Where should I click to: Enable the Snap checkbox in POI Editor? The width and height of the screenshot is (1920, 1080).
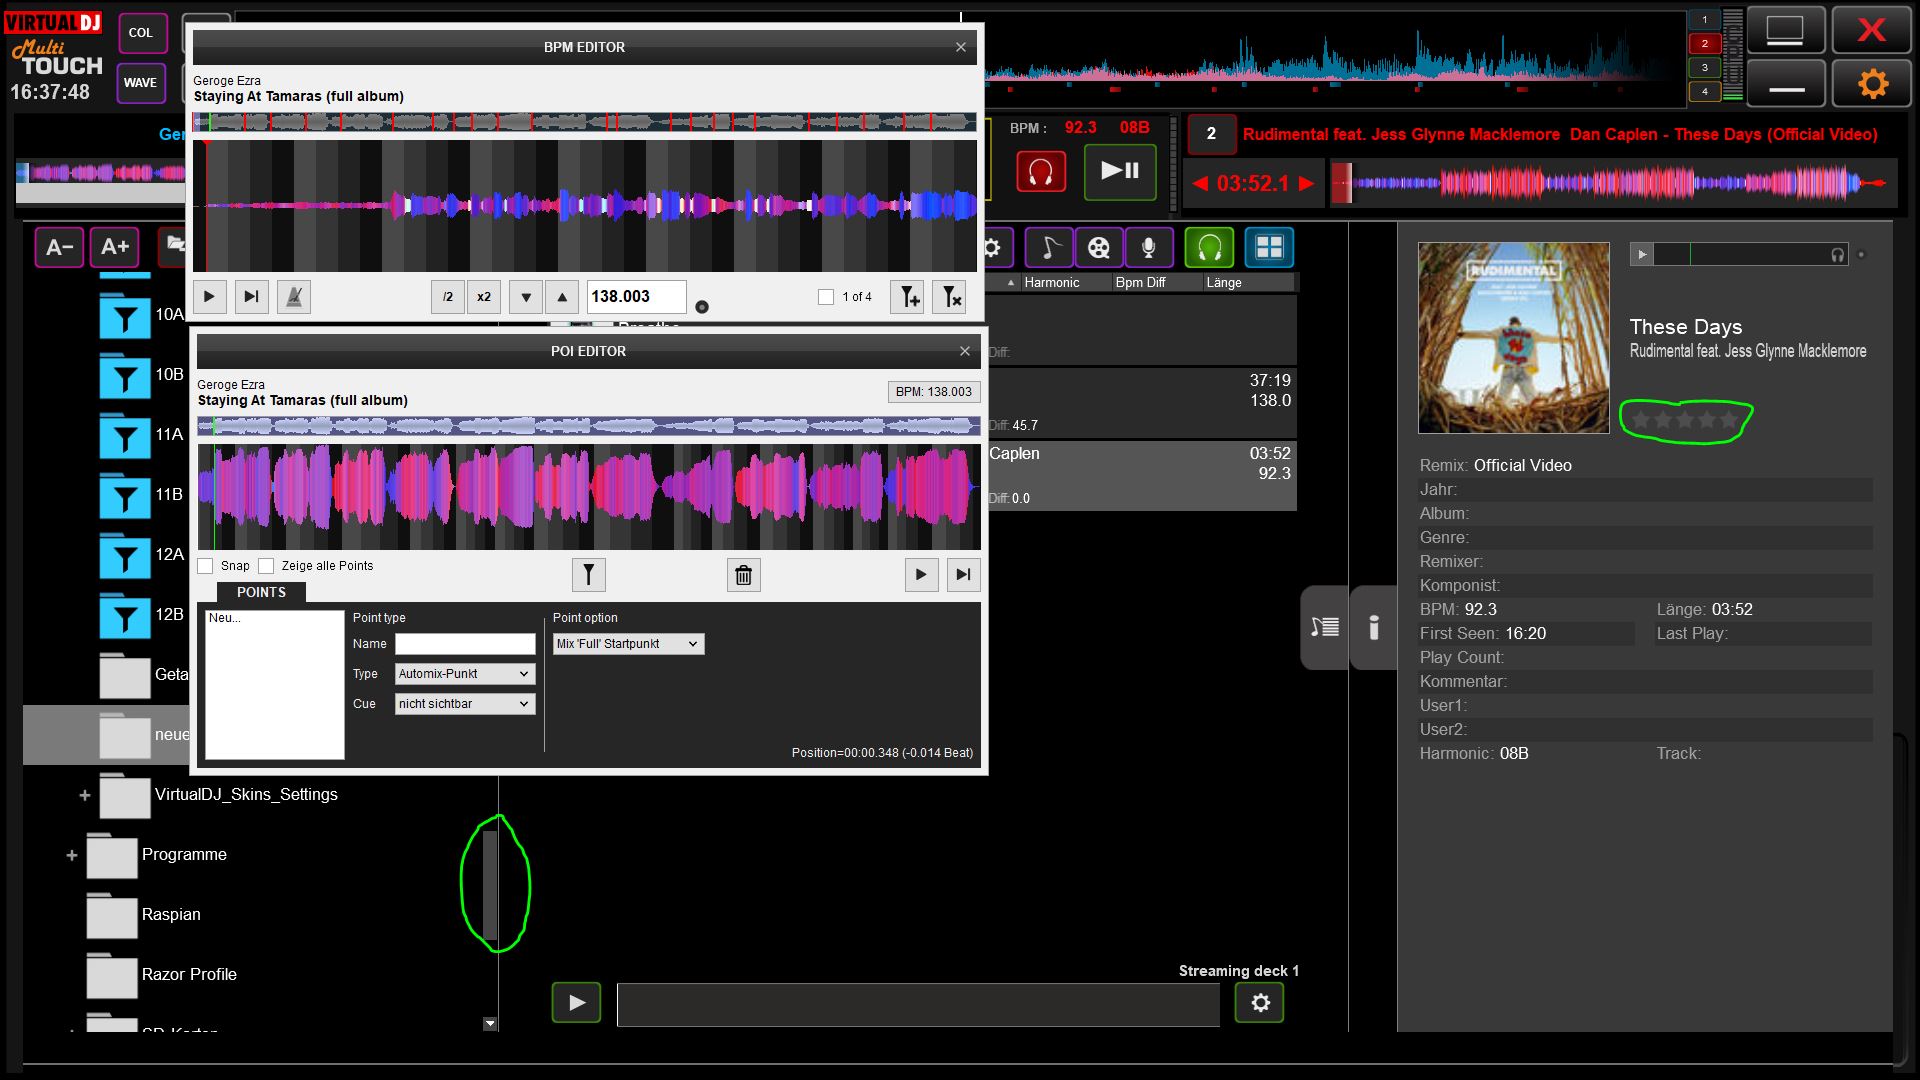206,566
